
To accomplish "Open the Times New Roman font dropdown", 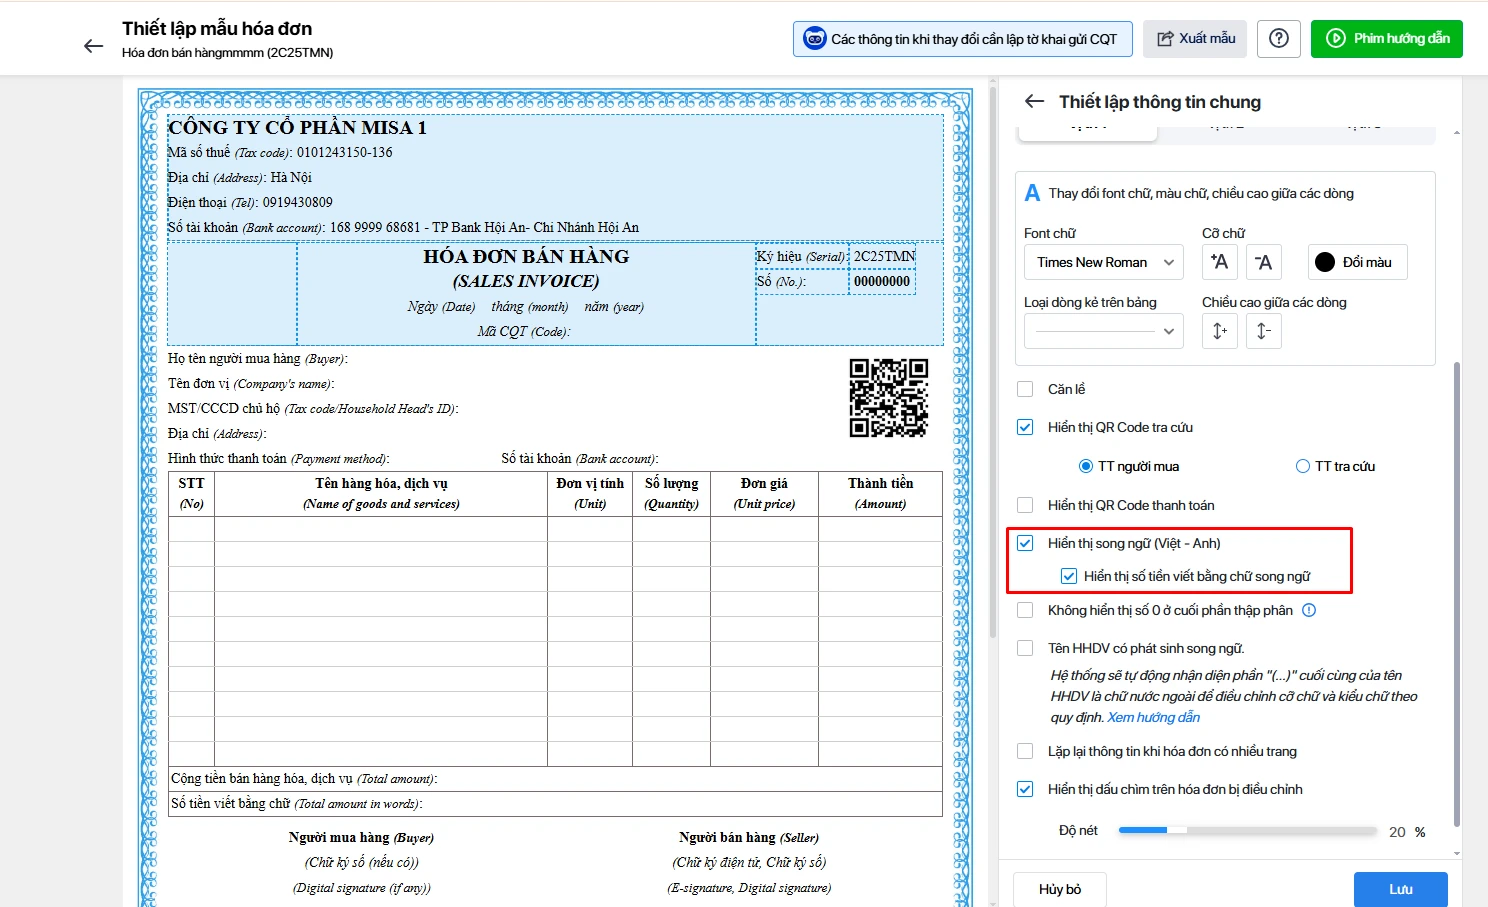I will [1103, 262].
